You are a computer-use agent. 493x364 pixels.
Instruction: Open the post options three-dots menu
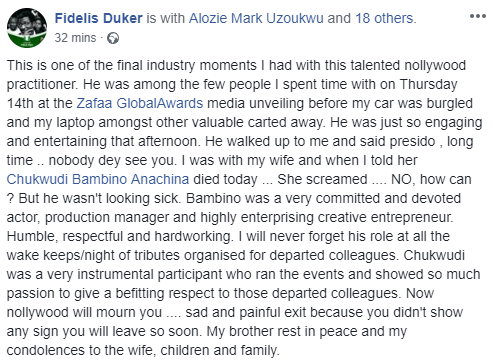pos(478,16)
